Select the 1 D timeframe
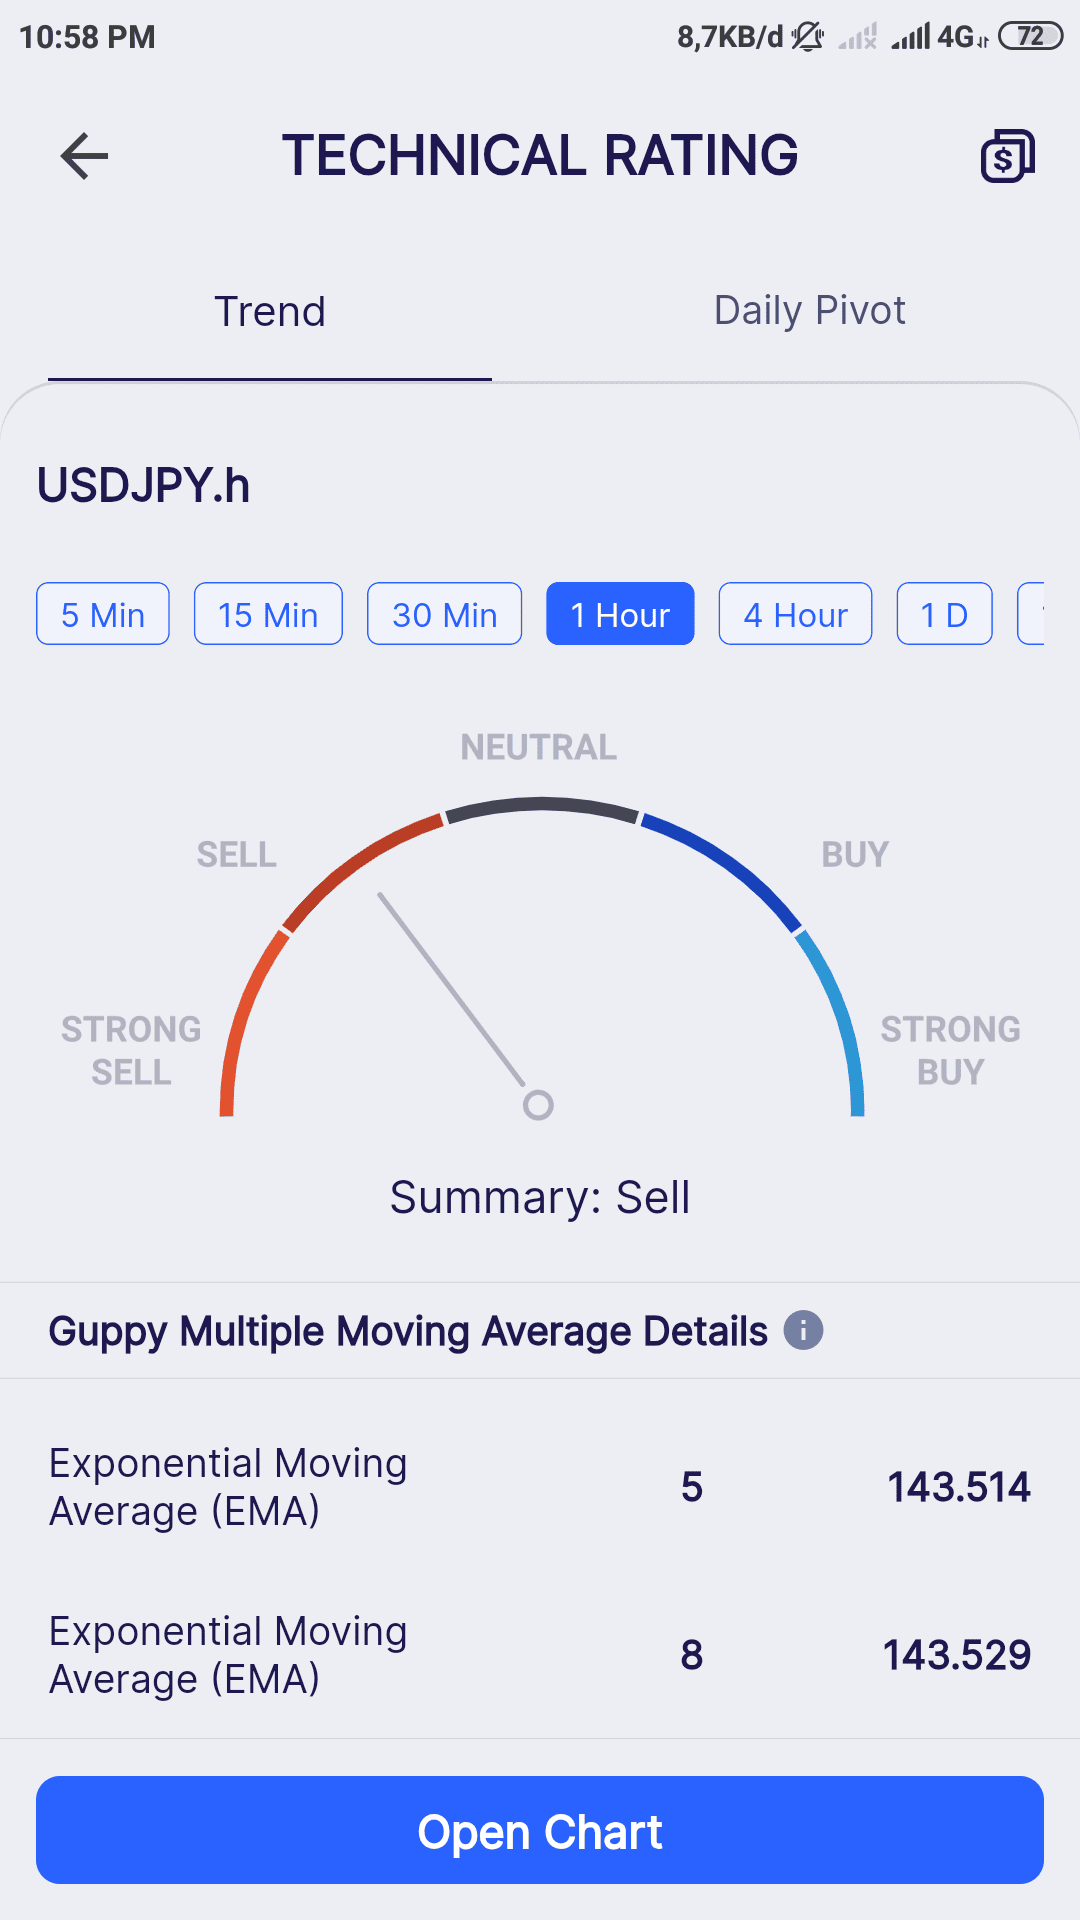This screenshot has height=1920, width=1080. click(x=944, y=614)
